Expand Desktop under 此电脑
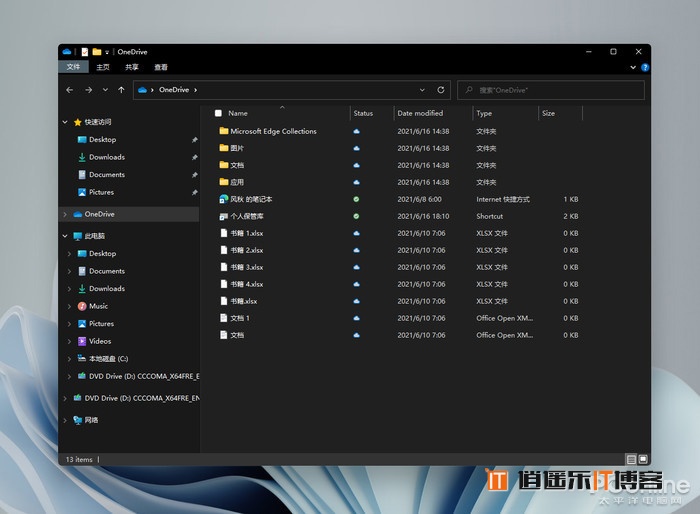The height and width of the screenshot is (514, 700). click(69, 254)
